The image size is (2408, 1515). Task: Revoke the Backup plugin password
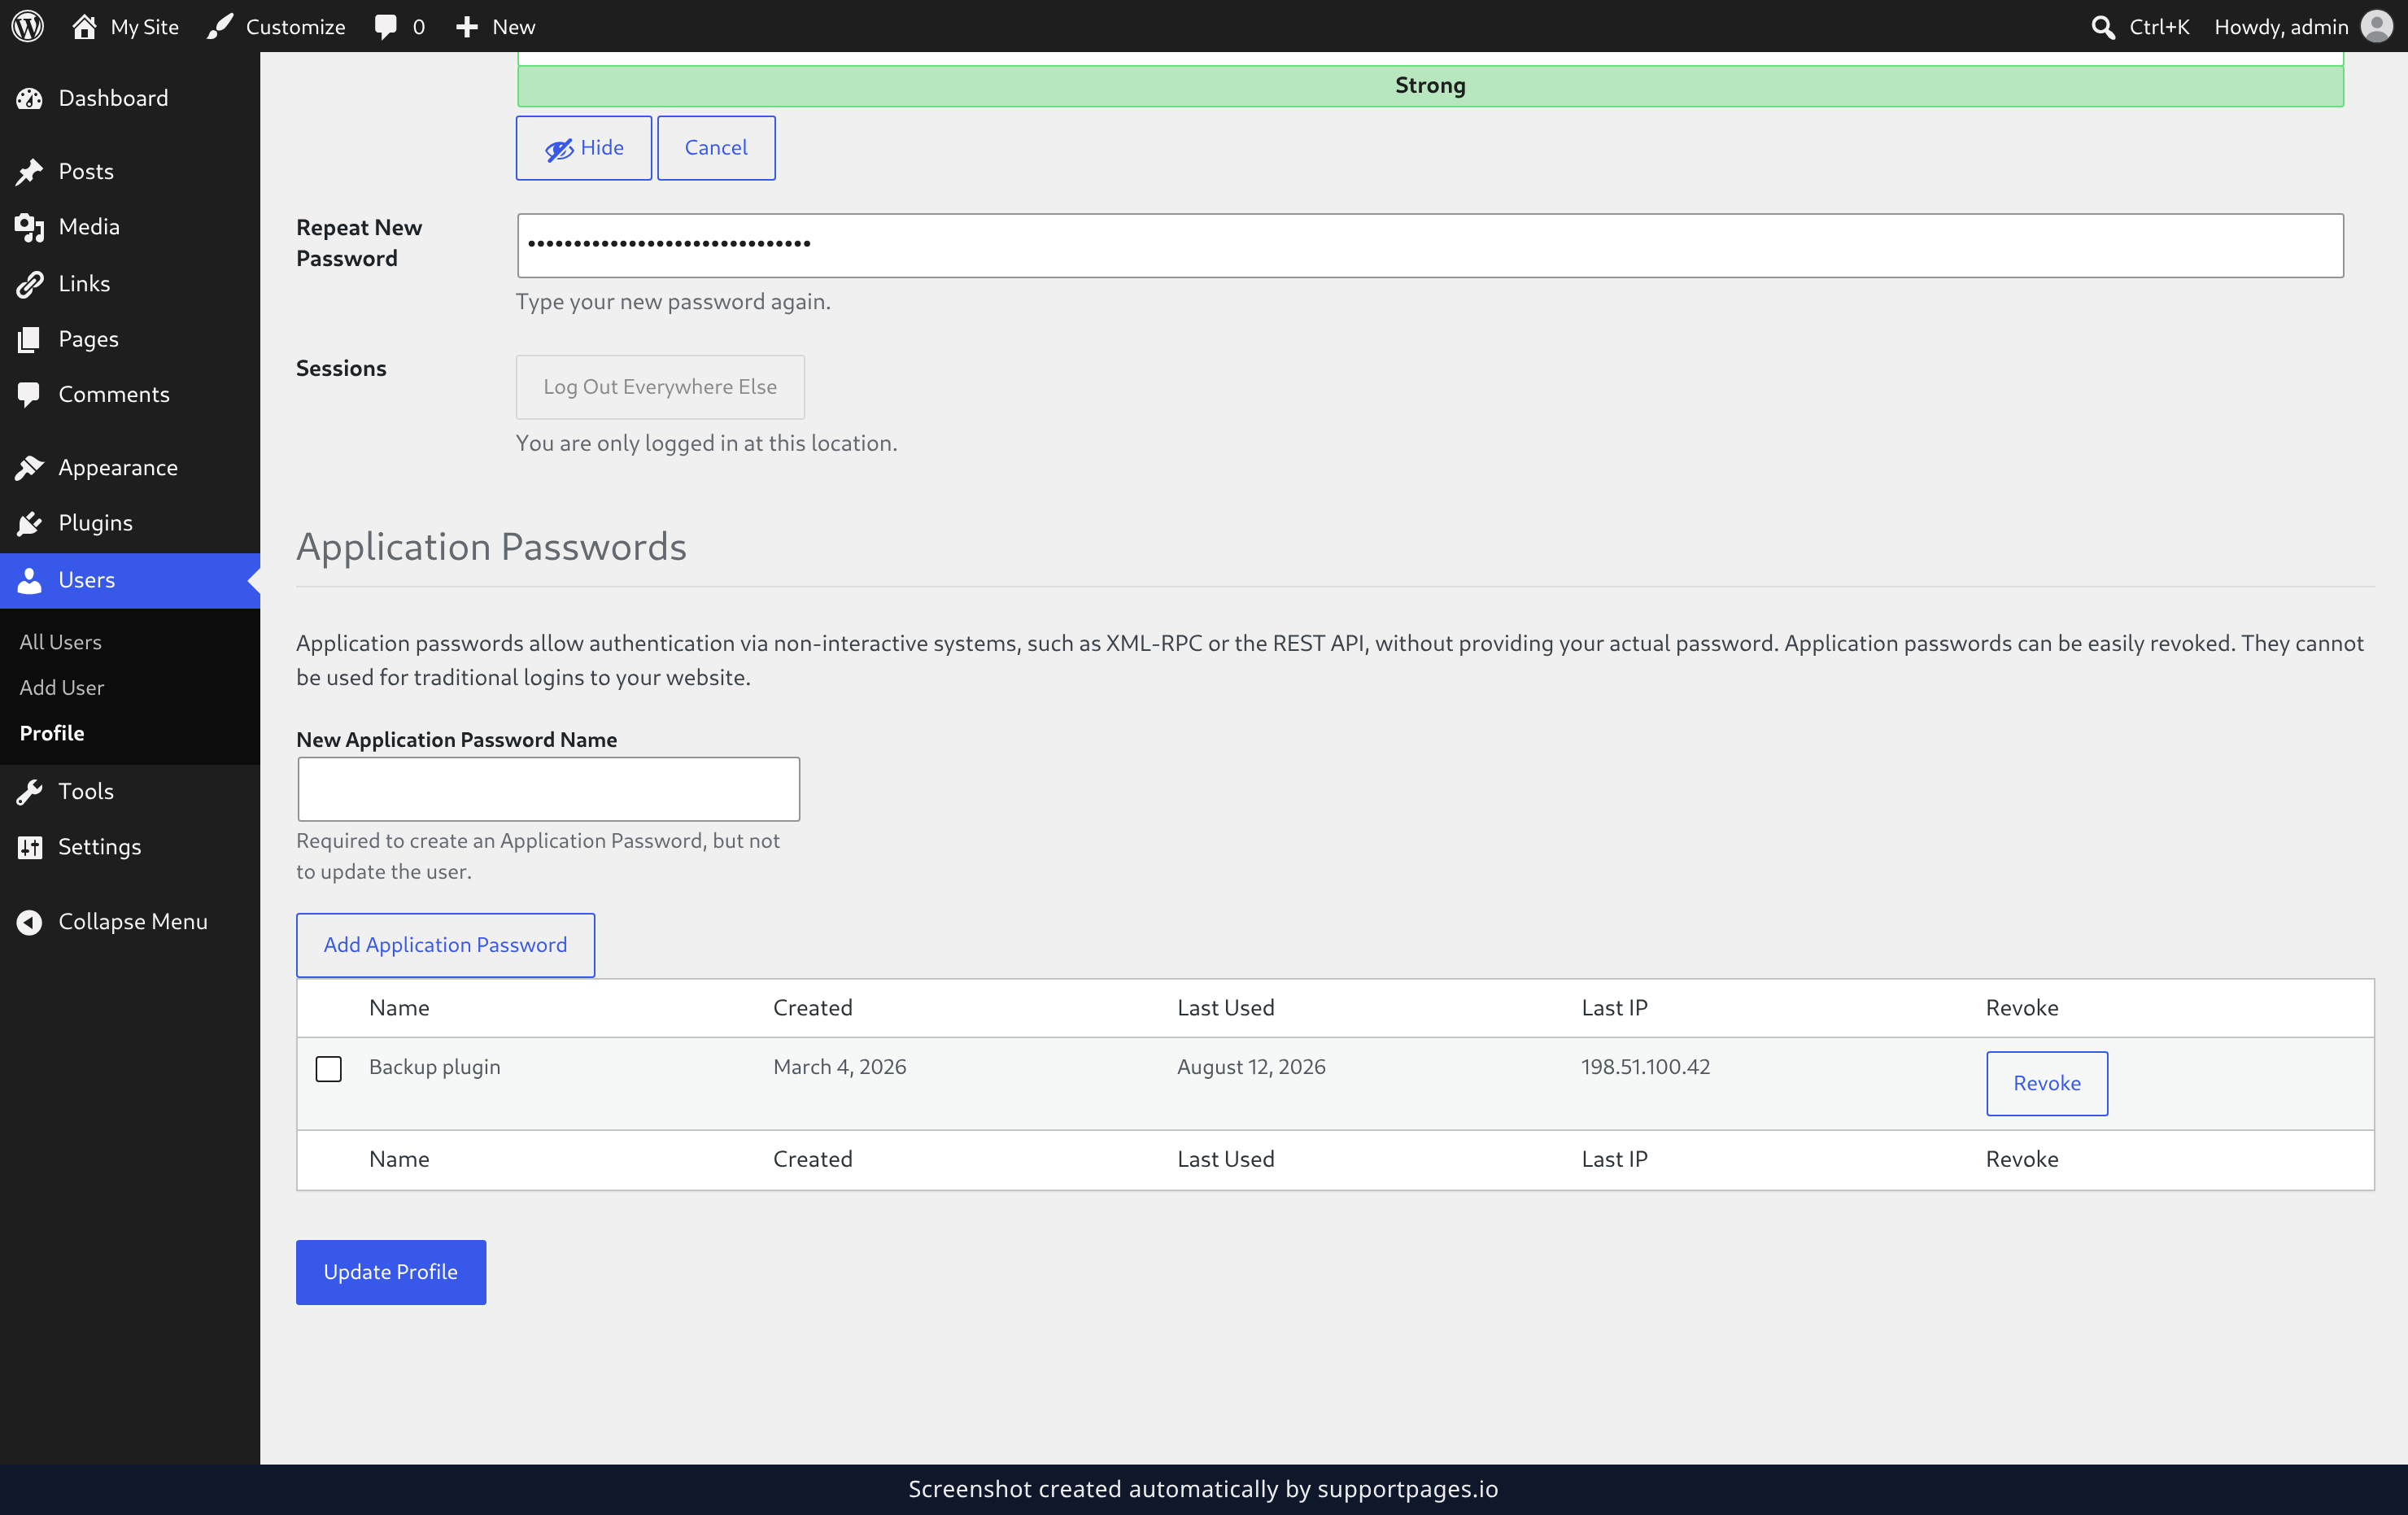click(x=2046, y=1083)
